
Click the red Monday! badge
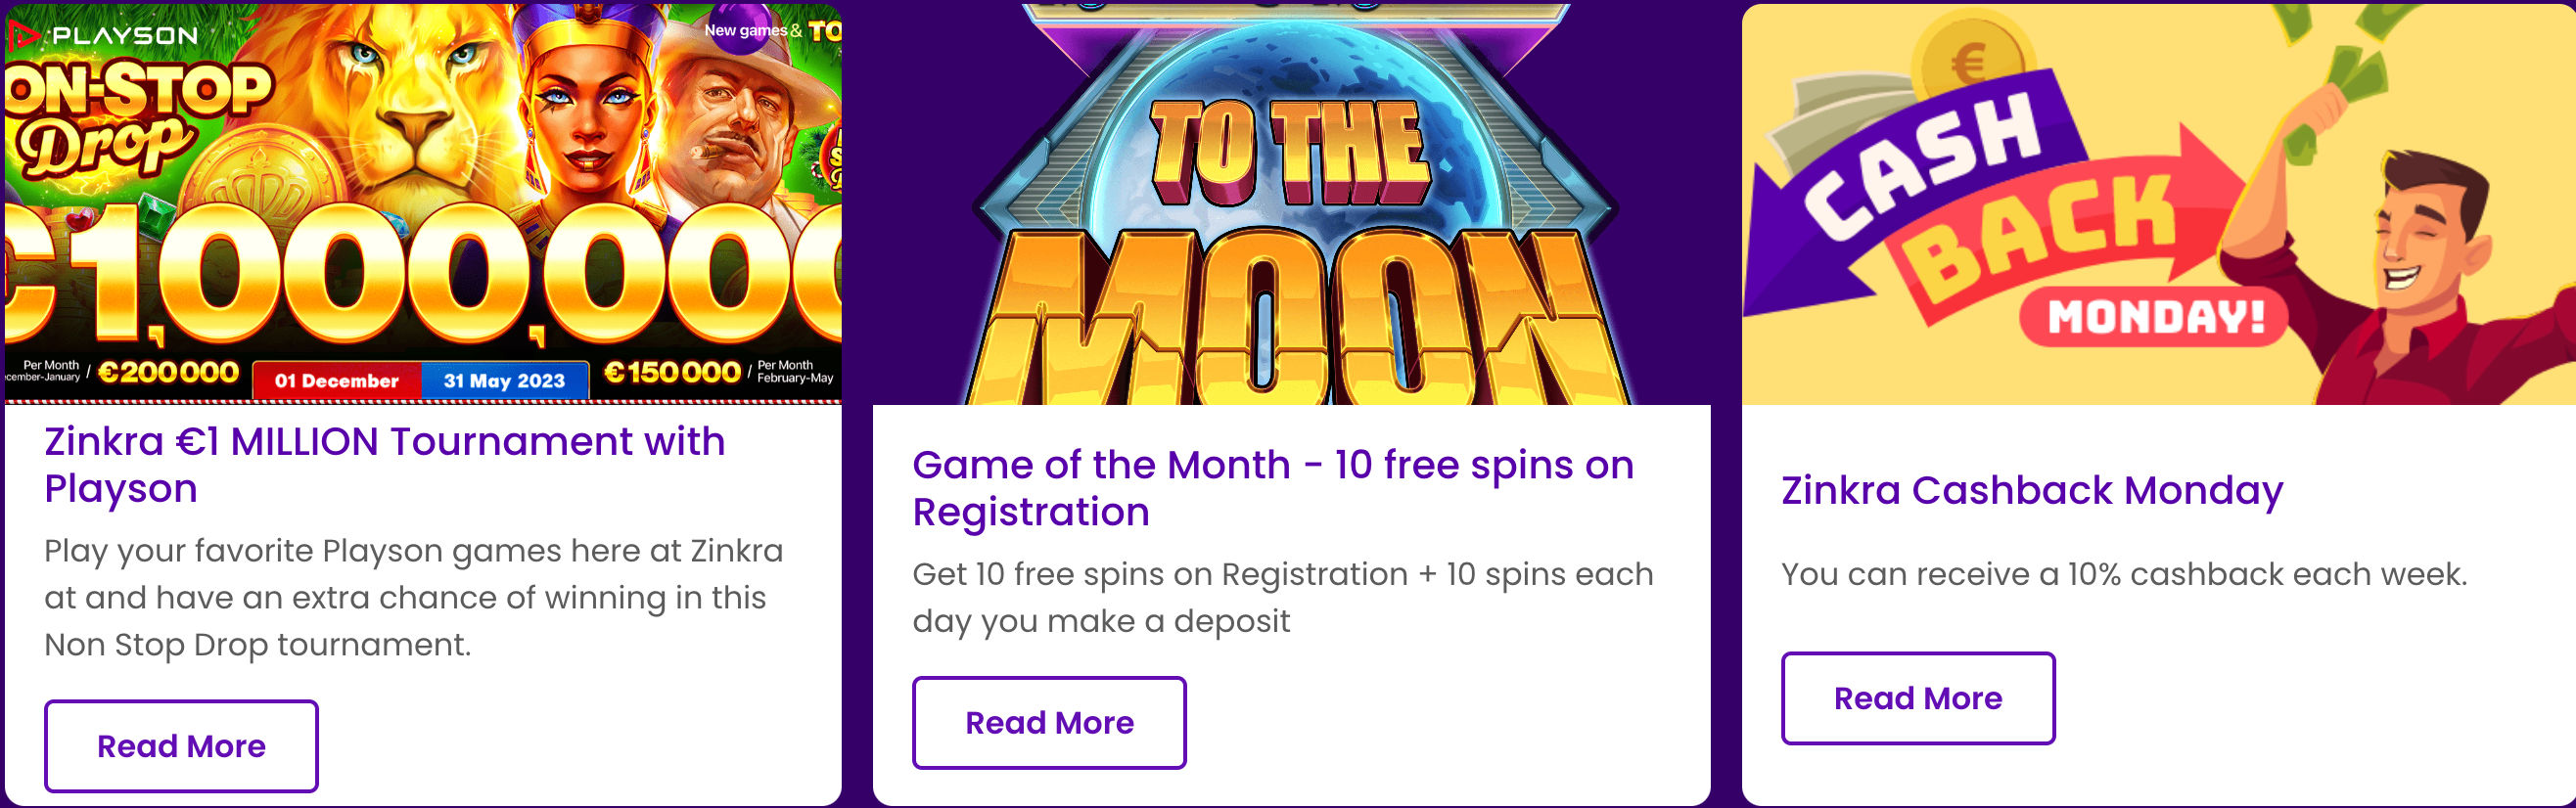point(2155,317)
